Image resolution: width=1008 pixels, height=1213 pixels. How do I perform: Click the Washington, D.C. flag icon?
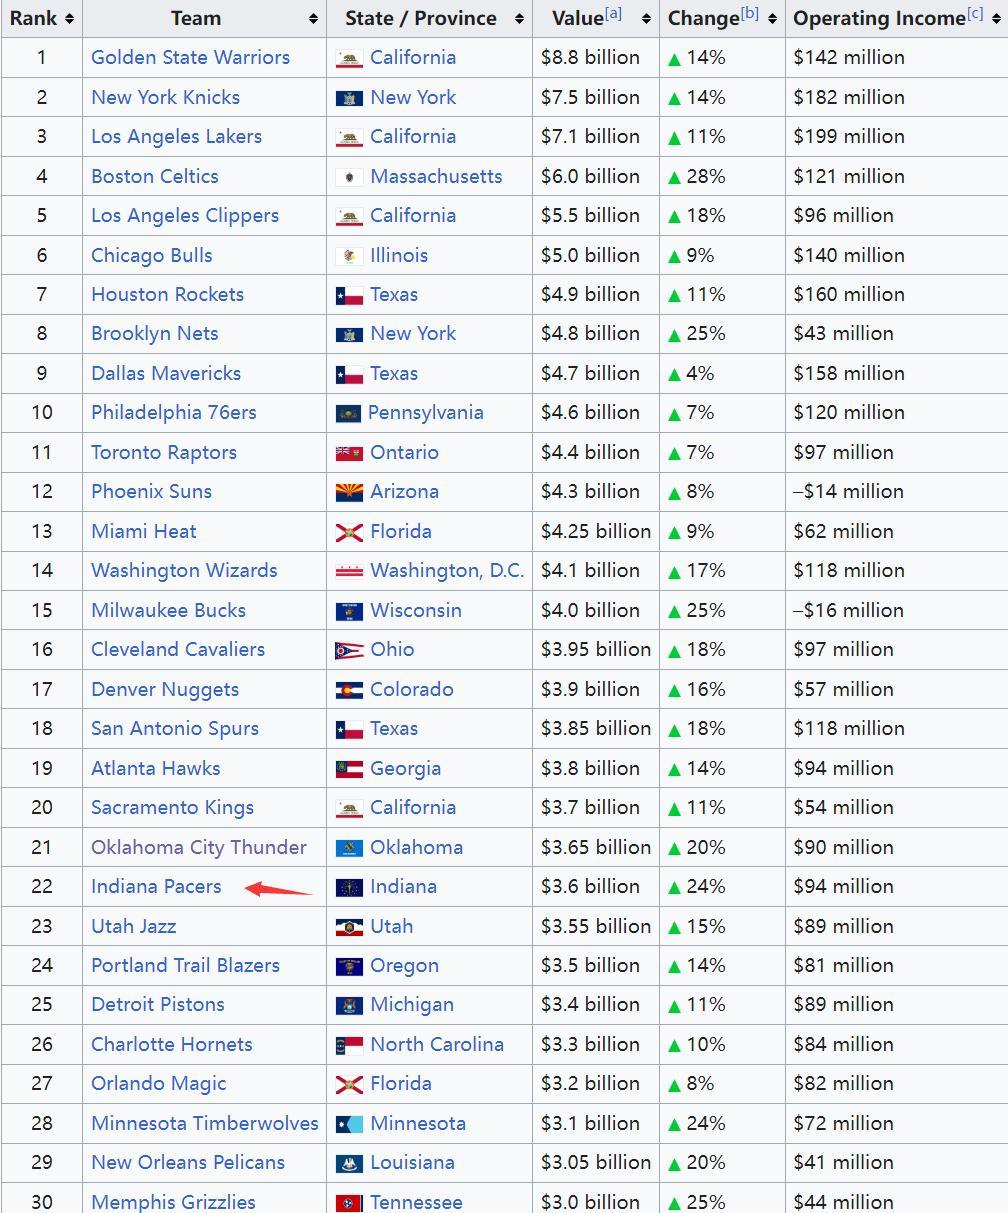348,571
